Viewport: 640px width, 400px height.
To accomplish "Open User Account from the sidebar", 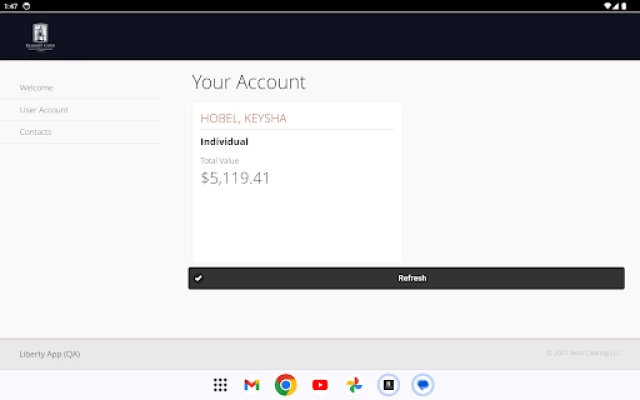I will pos(44,110).
